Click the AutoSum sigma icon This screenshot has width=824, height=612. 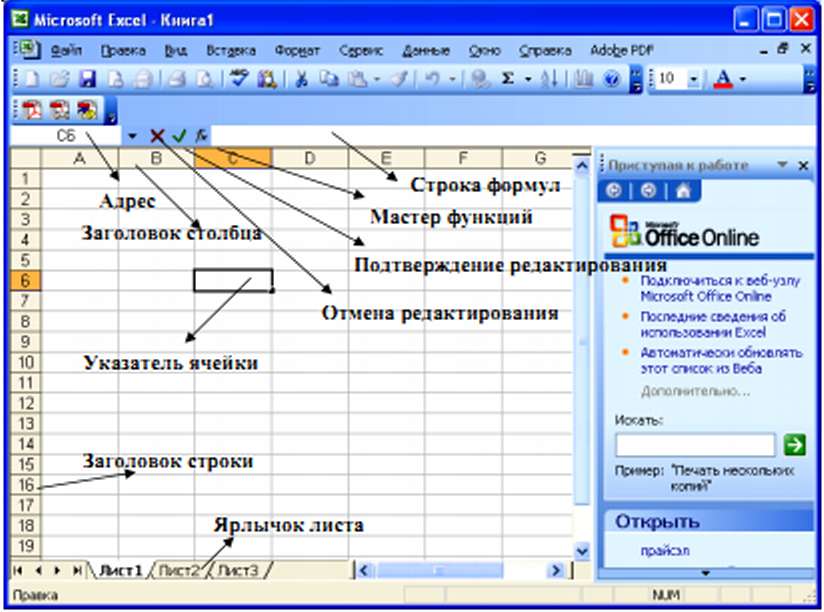508,79
